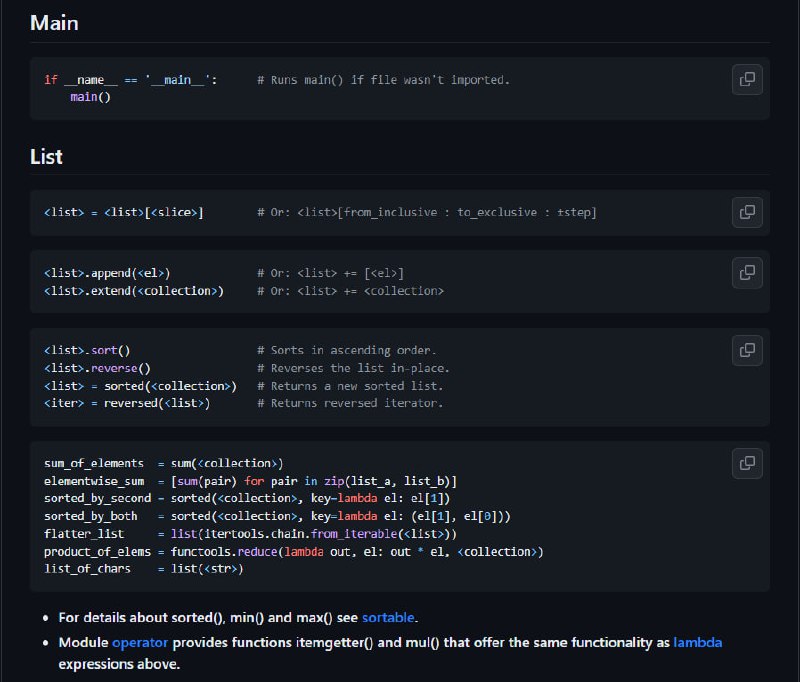This screenshot has width=800, height=682.
Task: Click the product_of_elems code line
Action: coord(294,552)
